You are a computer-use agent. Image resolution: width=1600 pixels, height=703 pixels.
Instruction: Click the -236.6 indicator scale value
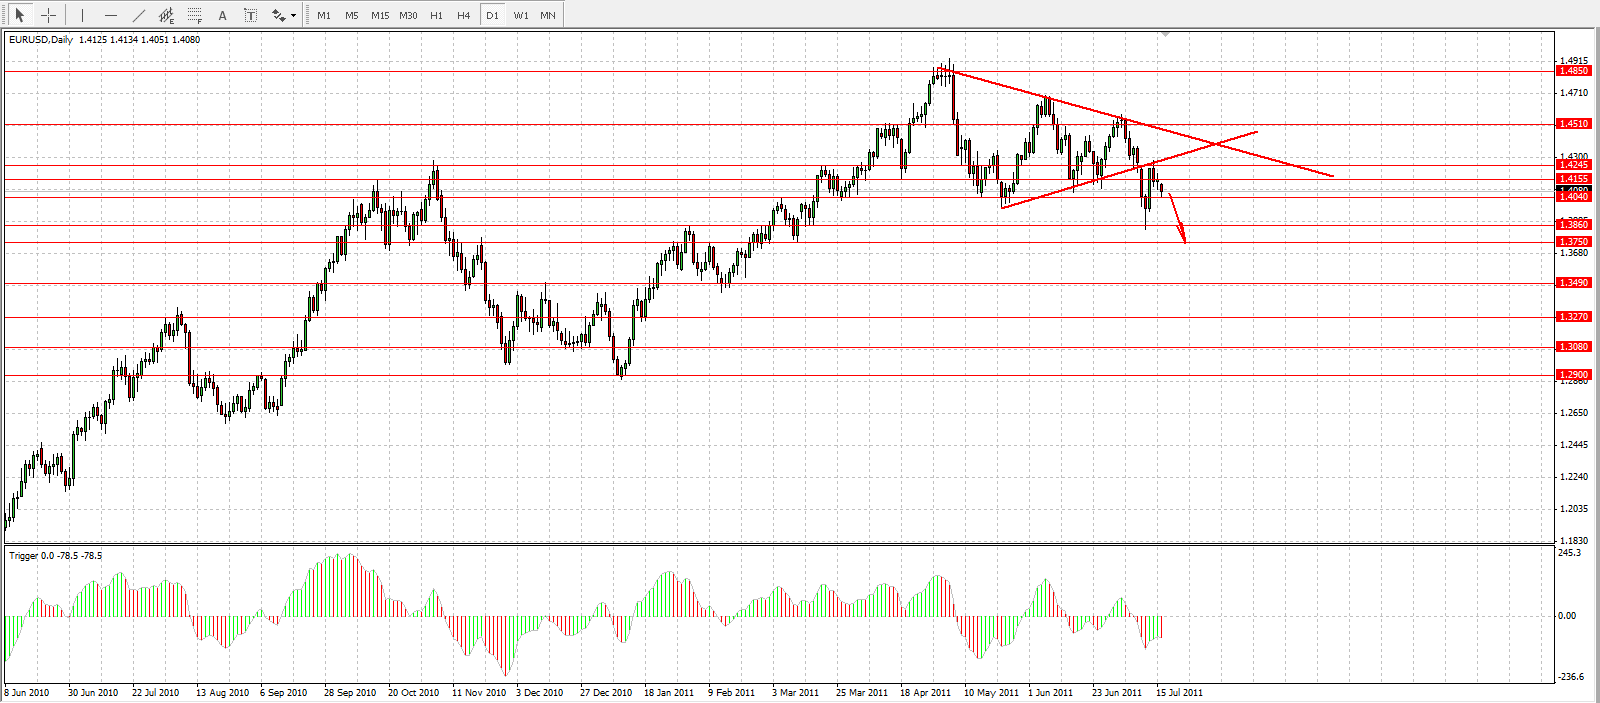pos(1571,676)
